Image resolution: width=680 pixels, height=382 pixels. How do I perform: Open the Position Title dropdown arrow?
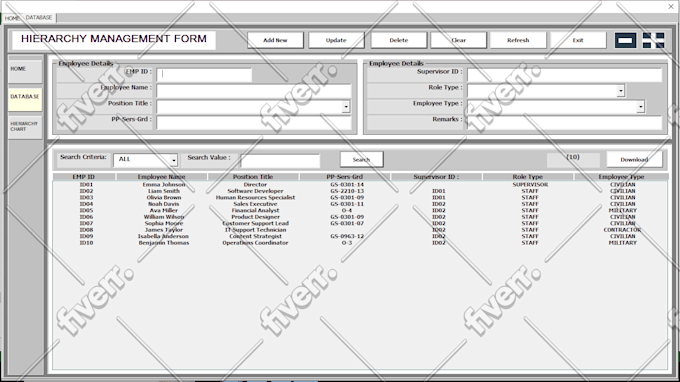[x=346, y=107]
